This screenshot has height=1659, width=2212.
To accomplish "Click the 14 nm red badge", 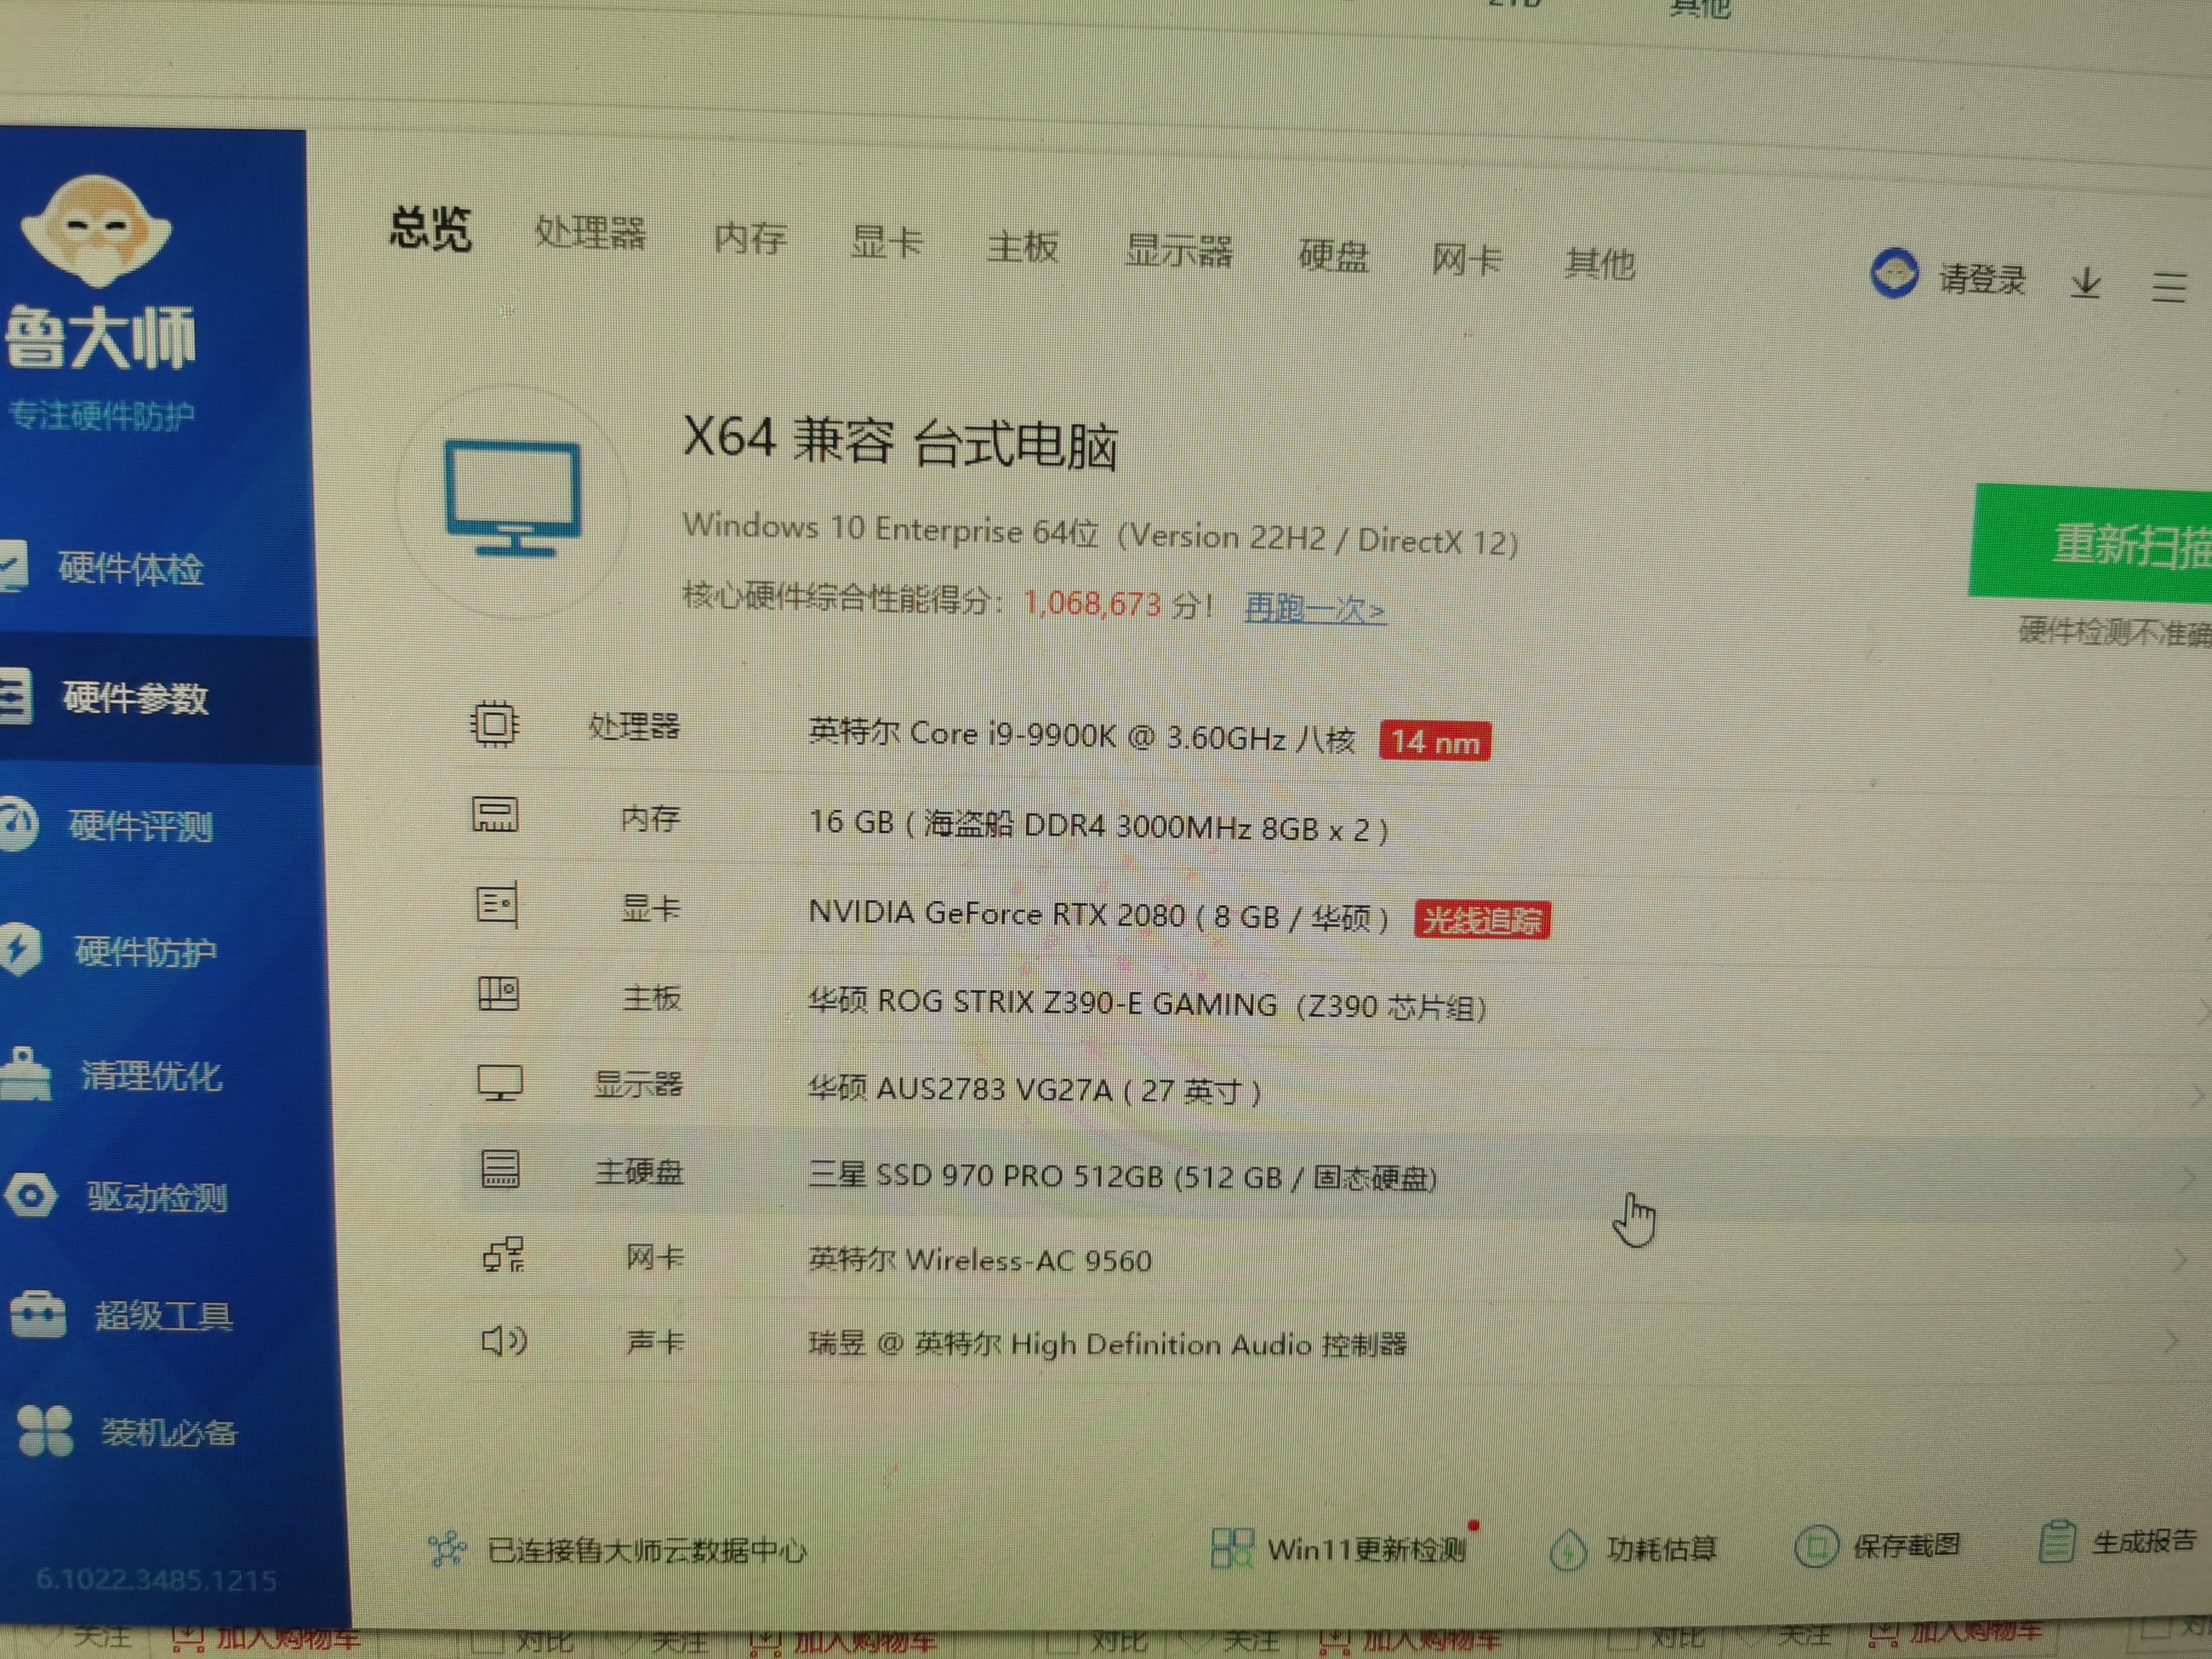I will coord(1435,741).
